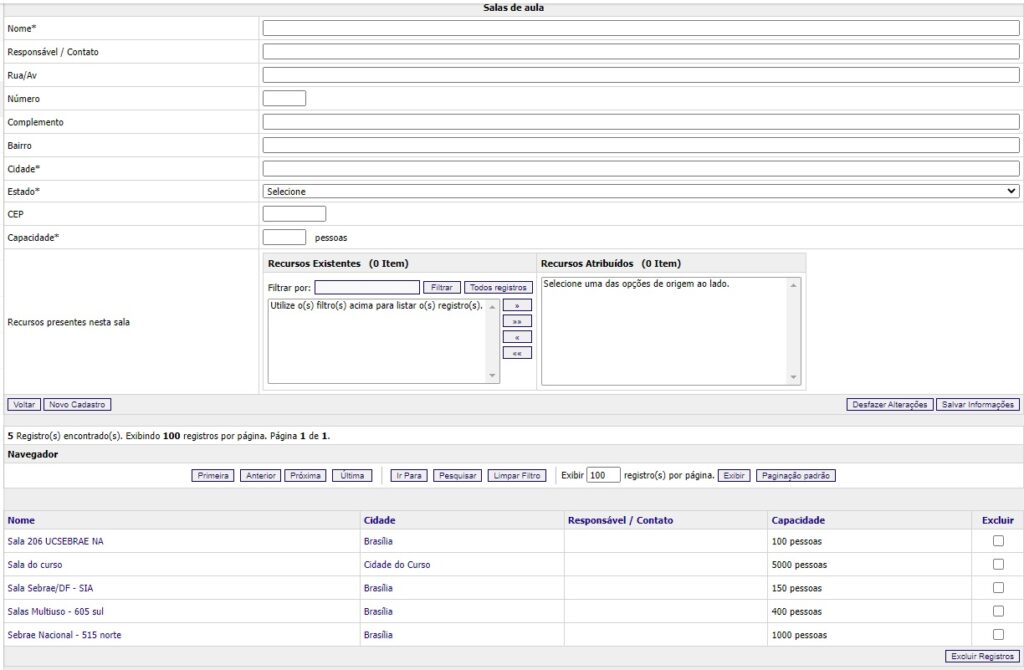1024x670 pixels.
Task: Click the Salvar Informações button
Action: pyautogui.click(x=978, y=405)
